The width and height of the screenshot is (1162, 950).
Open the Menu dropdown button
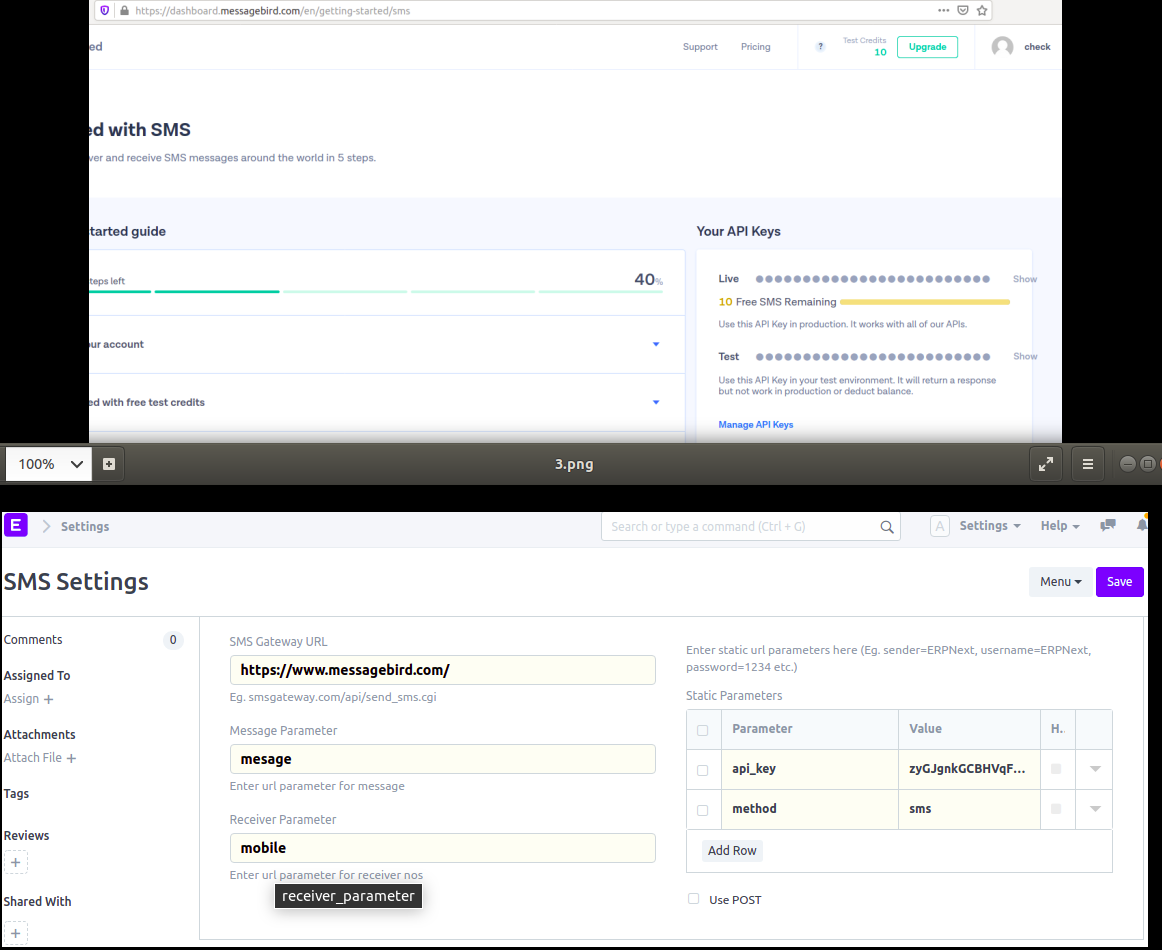click(x=1060, y=582)
